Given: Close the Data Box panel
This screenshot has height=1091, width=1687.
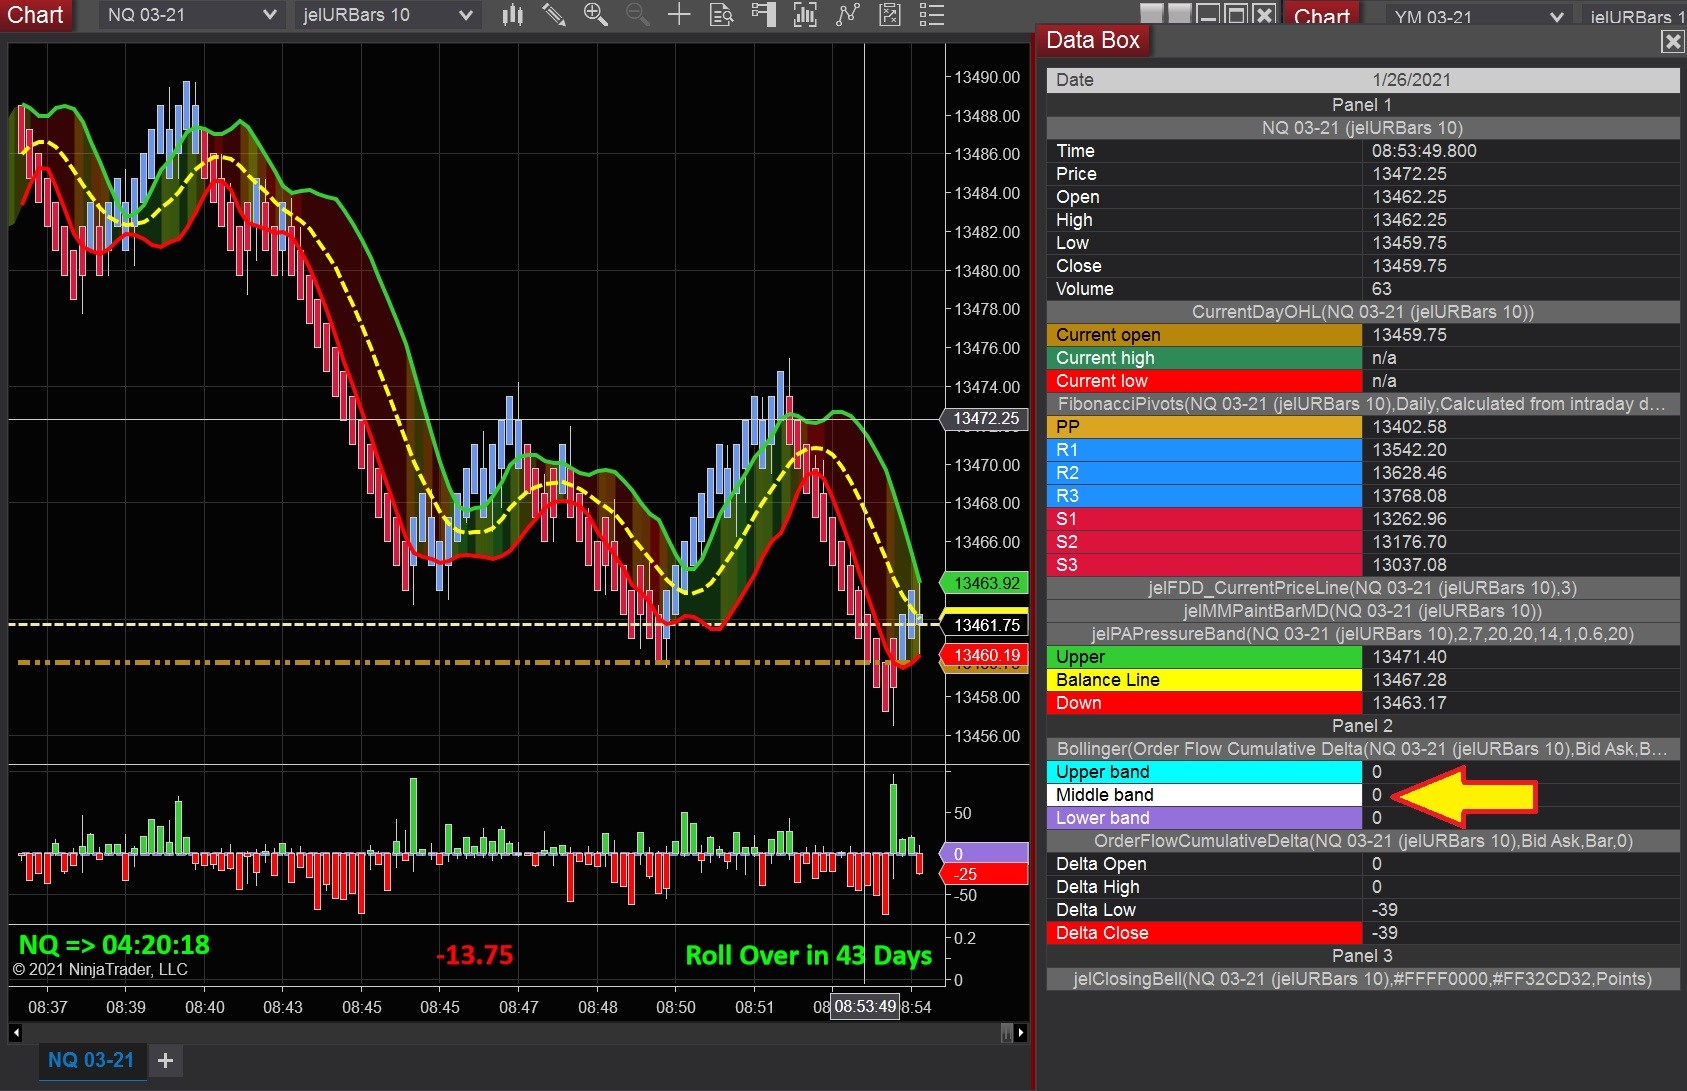Looking at the screenshot, I should tap(1671, 41).
